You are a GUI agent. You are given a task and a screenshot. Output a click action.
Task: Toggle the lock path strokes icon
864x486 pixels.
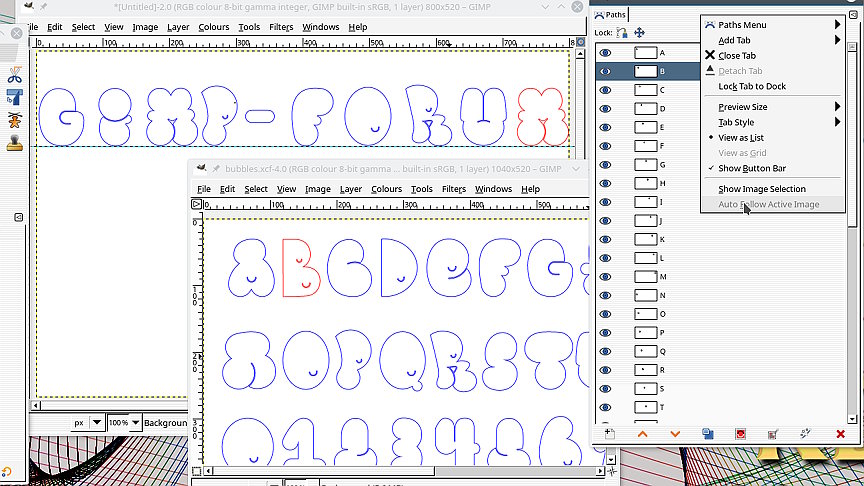coord(622,33)
